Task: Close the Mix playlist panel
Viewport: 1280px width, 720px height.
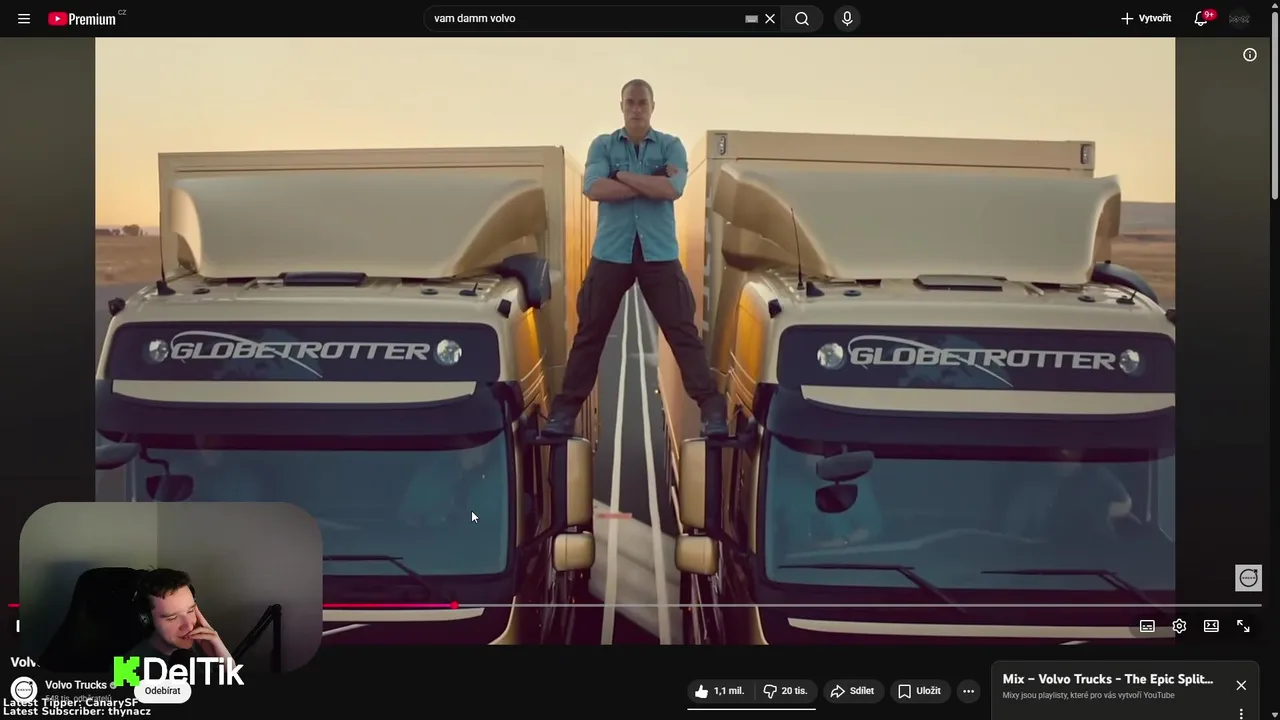Action: (1241, 685)
